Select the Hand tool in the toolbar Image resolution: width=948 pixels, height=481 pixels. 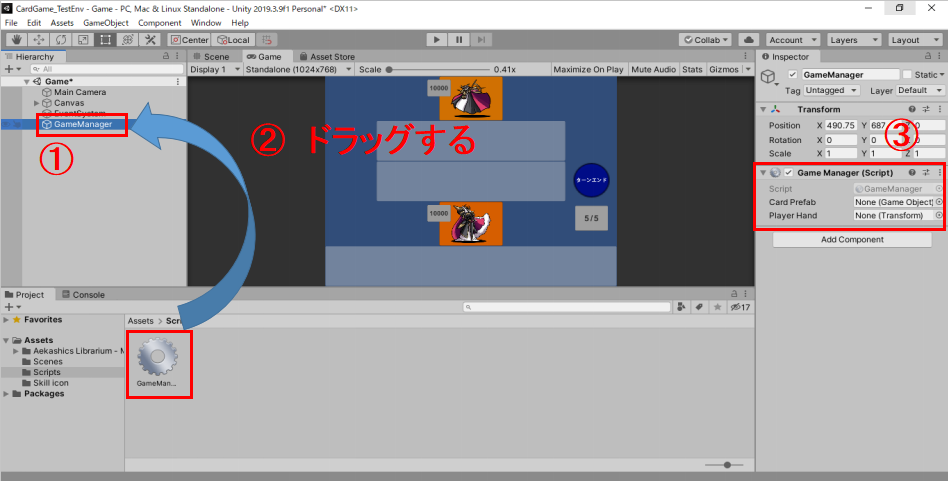pyautogui.click(x=16, y=40)
